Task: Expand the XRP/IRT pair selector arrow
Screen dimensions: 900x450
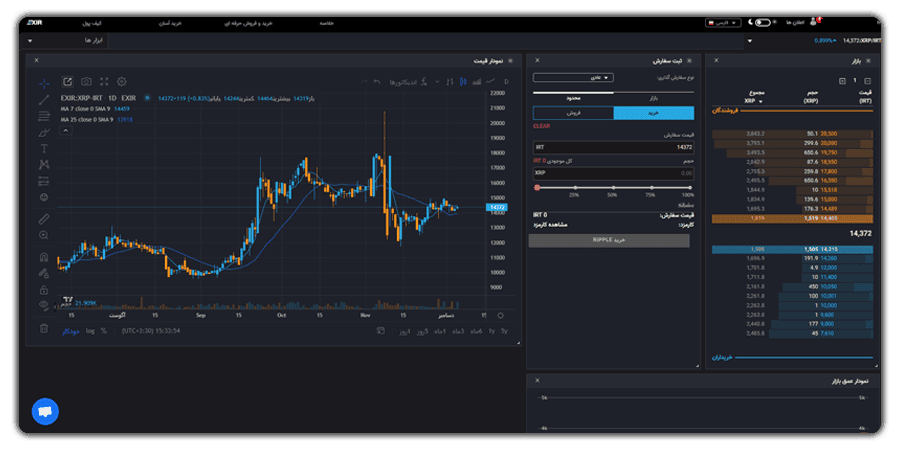Action: 750,41
